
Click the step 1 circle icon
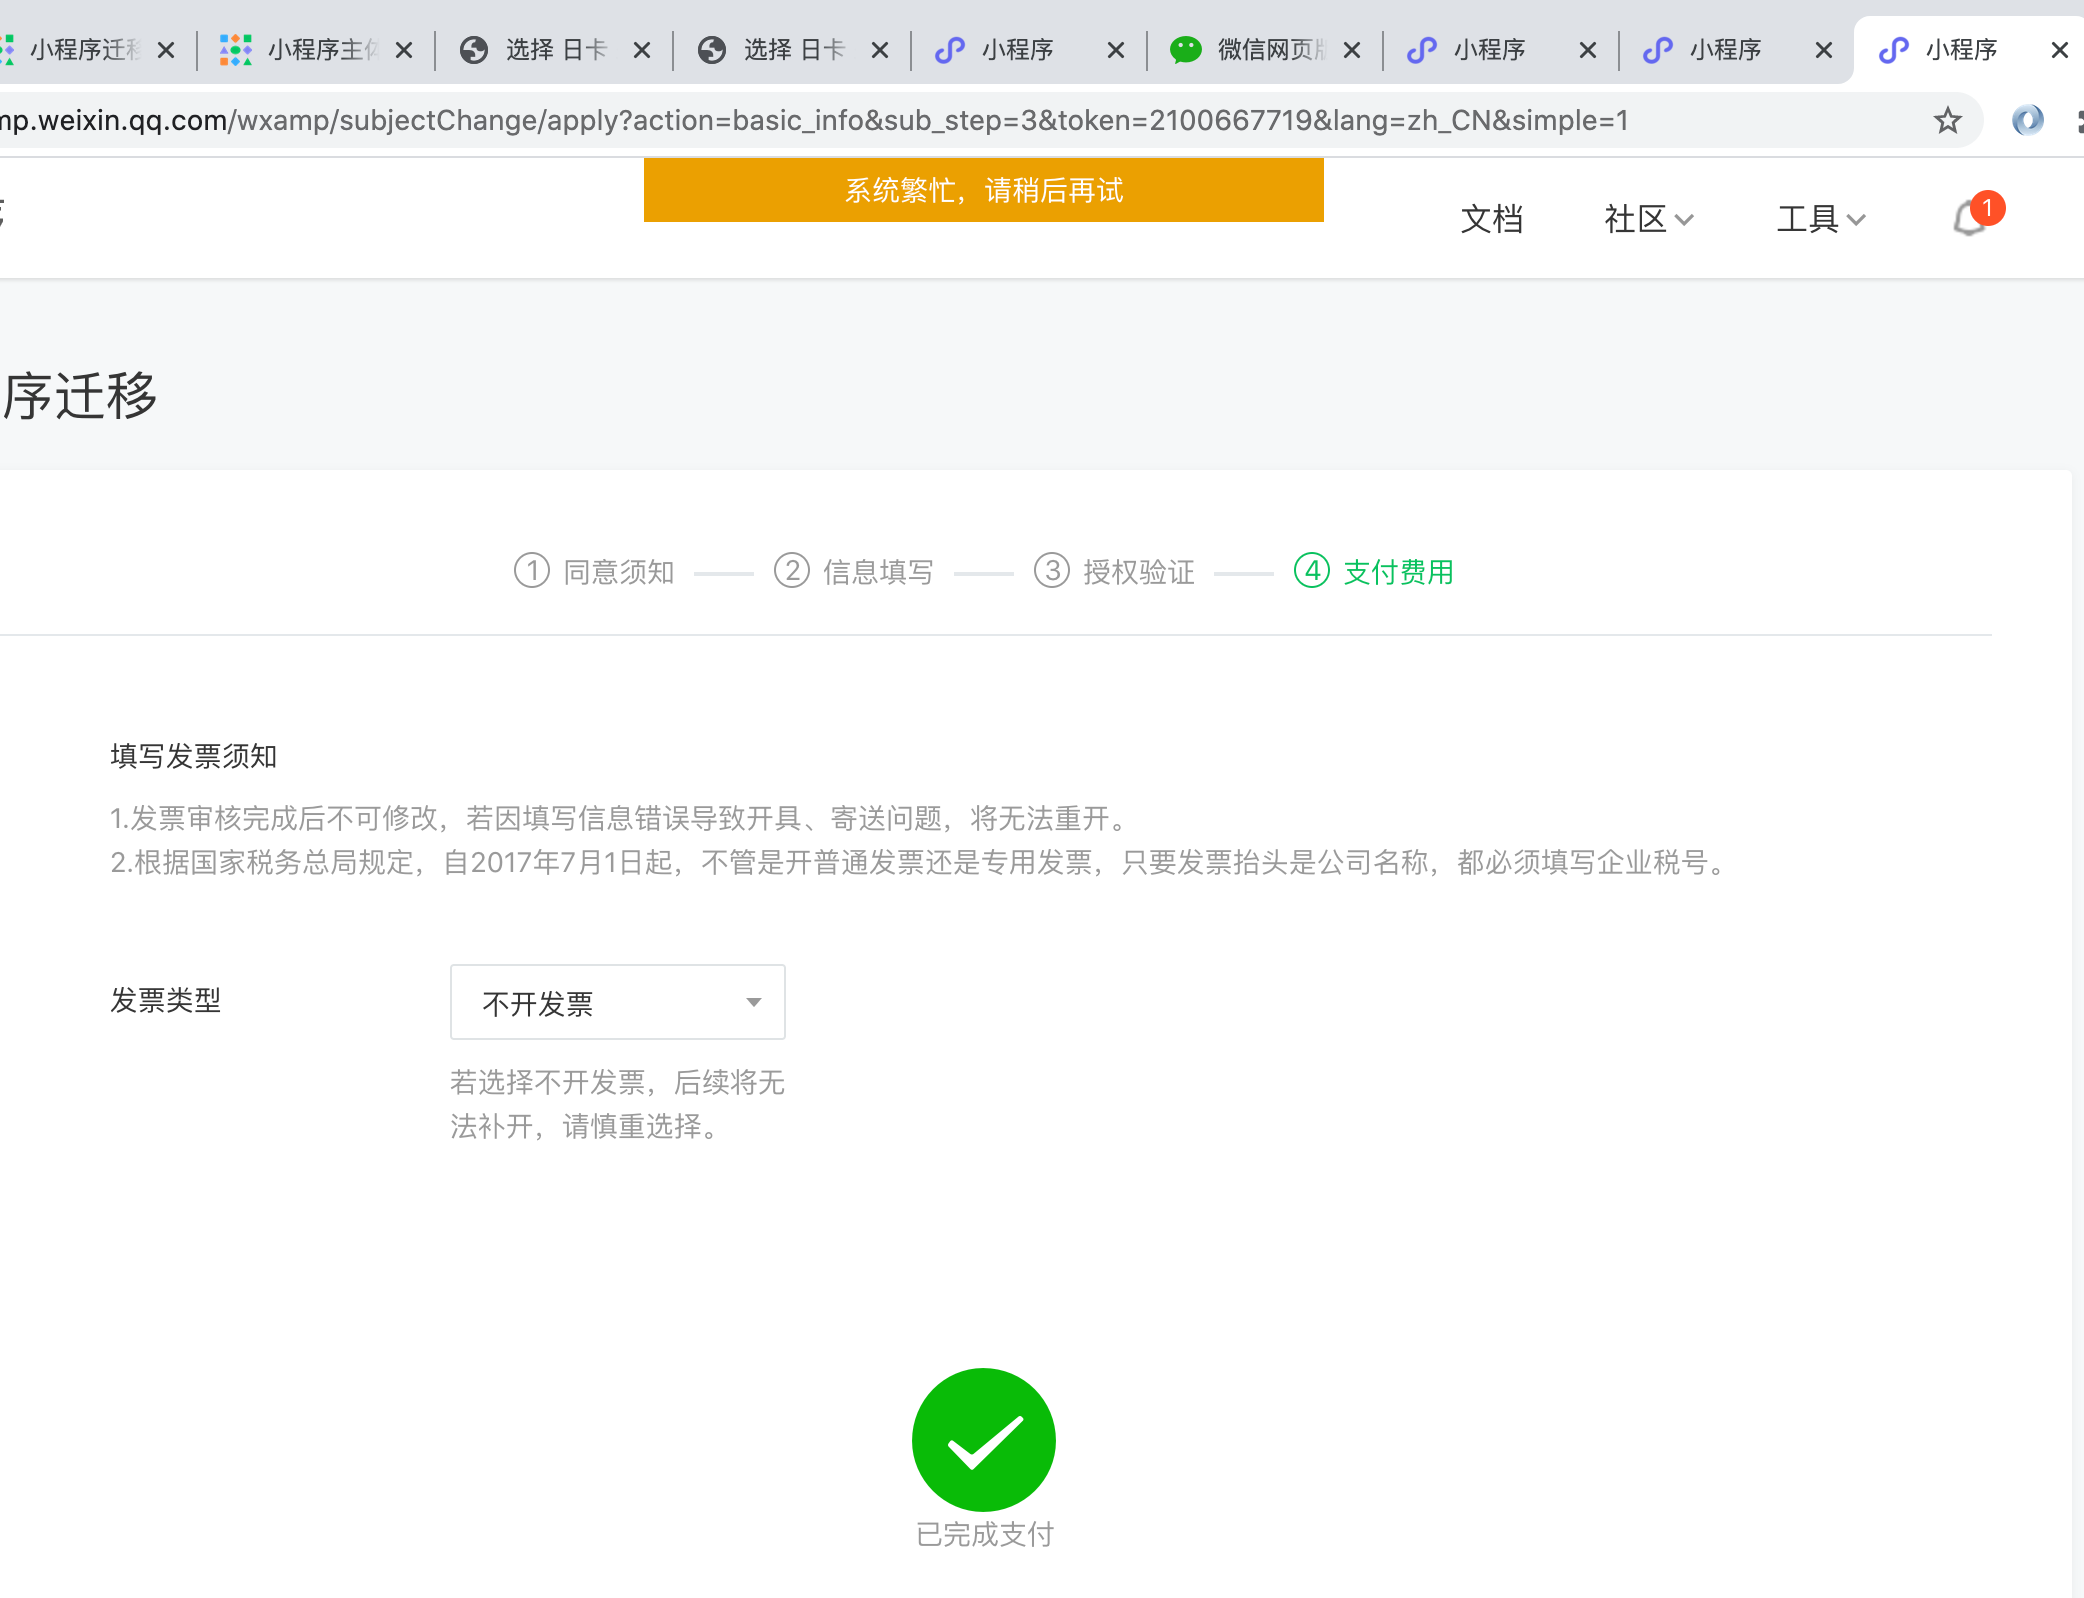coord(531,571)
